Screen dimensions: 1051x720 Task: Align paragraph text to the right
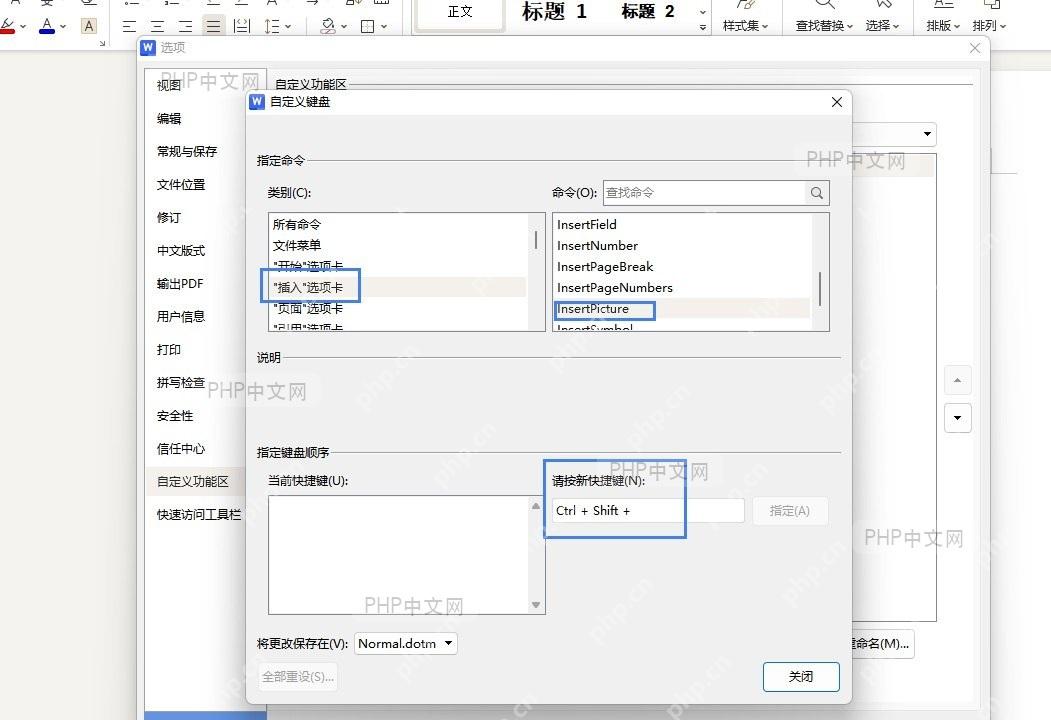pos(186,26)
